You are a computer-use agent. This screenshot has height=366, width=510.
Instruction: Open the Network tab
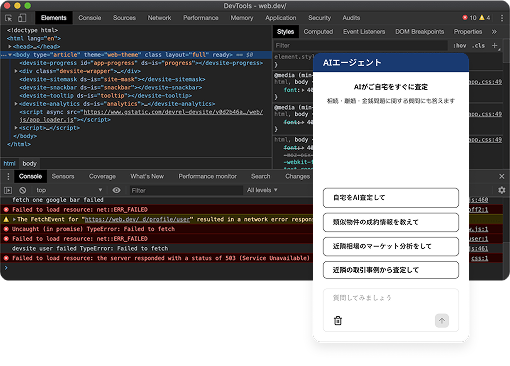(x=159, y=18)
